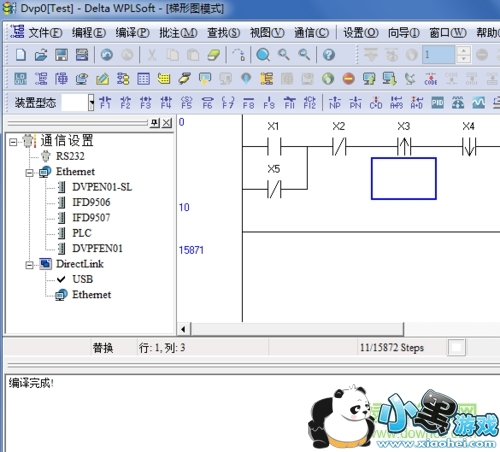
Task: Select DVPEN01-SL device in tree
Action: [x=102, y=187]
